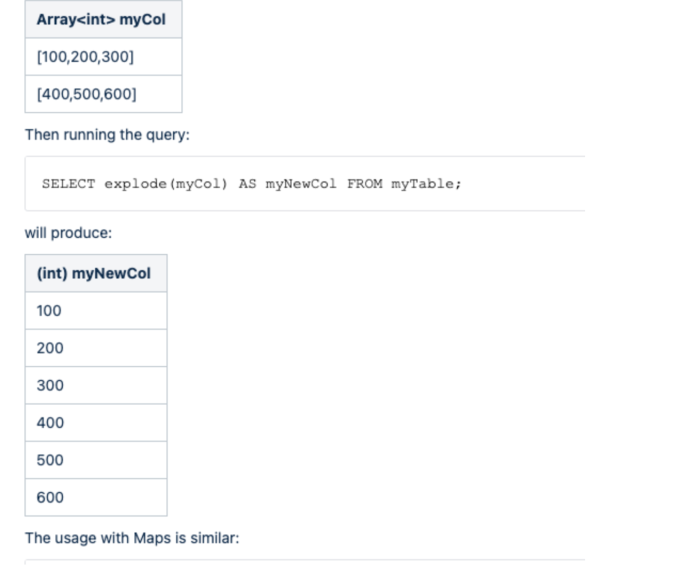This screenshot has height=572, width=678.
Task: Click the SELECT keyword in the code block
Action: (68, 184)
